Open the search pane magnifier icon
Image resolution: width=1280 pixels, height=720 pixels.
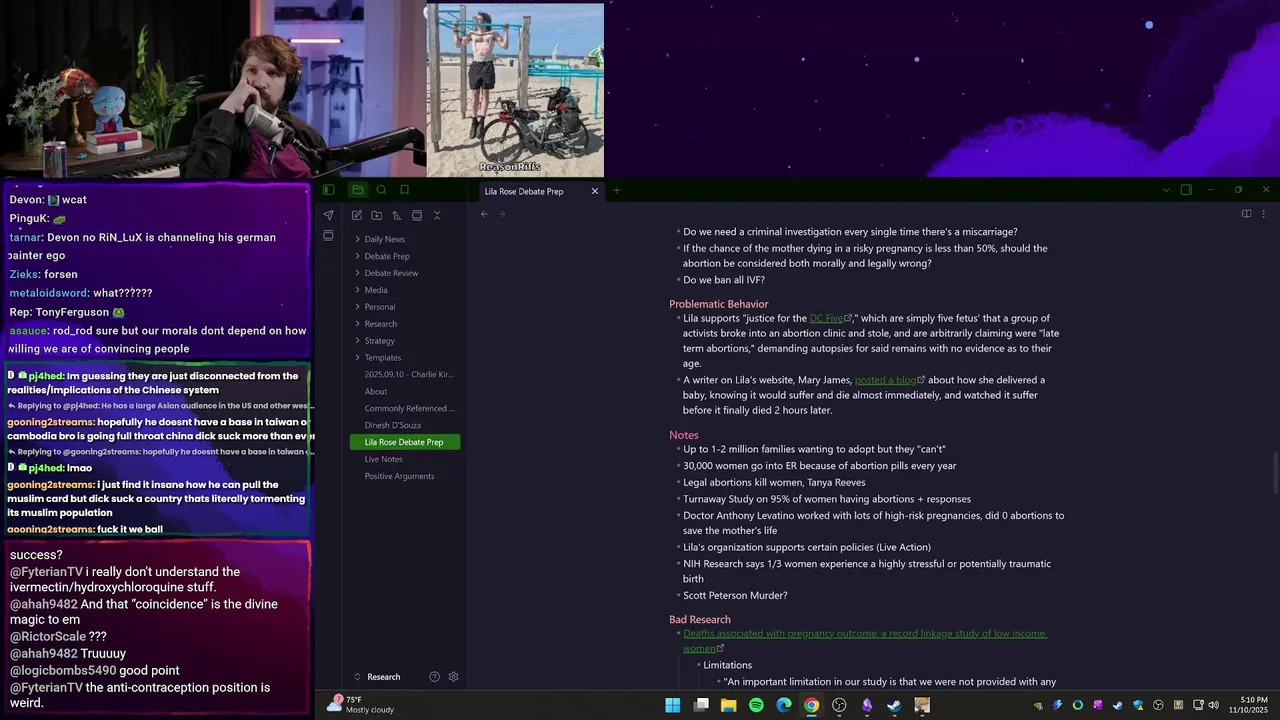[381, 190]
